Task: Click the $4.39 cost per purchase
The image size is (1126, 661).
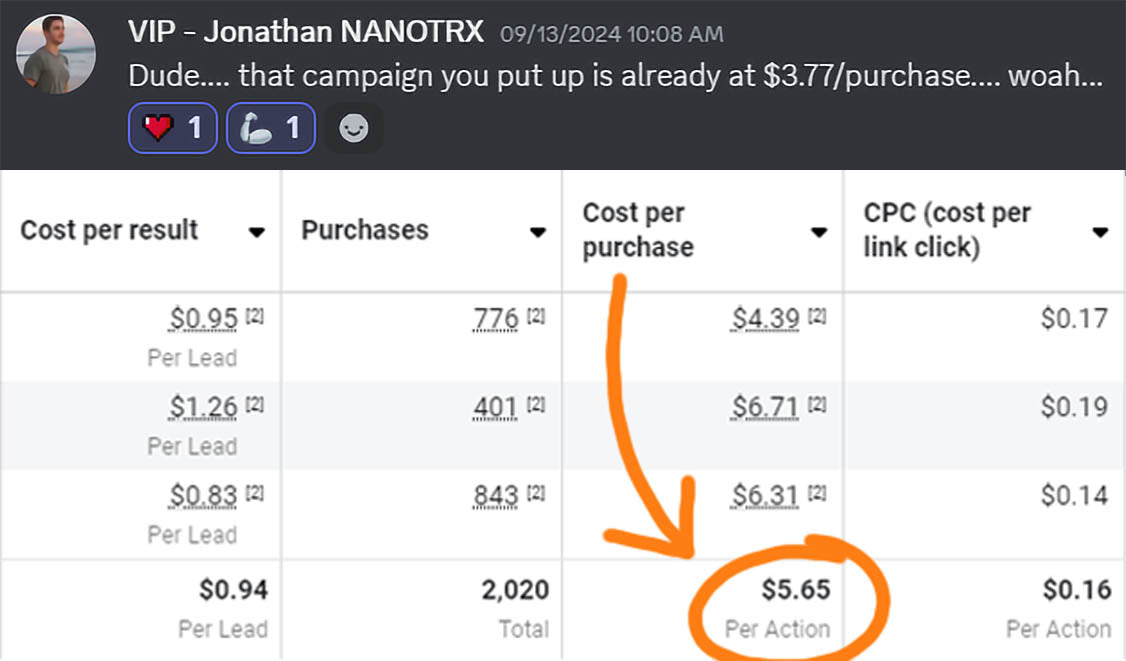Action: [765, 319]
